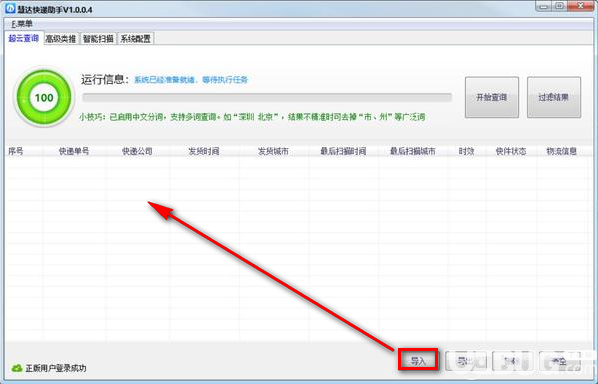Click the 导入 button
598x384 pixels.
[x=418, y=360]
